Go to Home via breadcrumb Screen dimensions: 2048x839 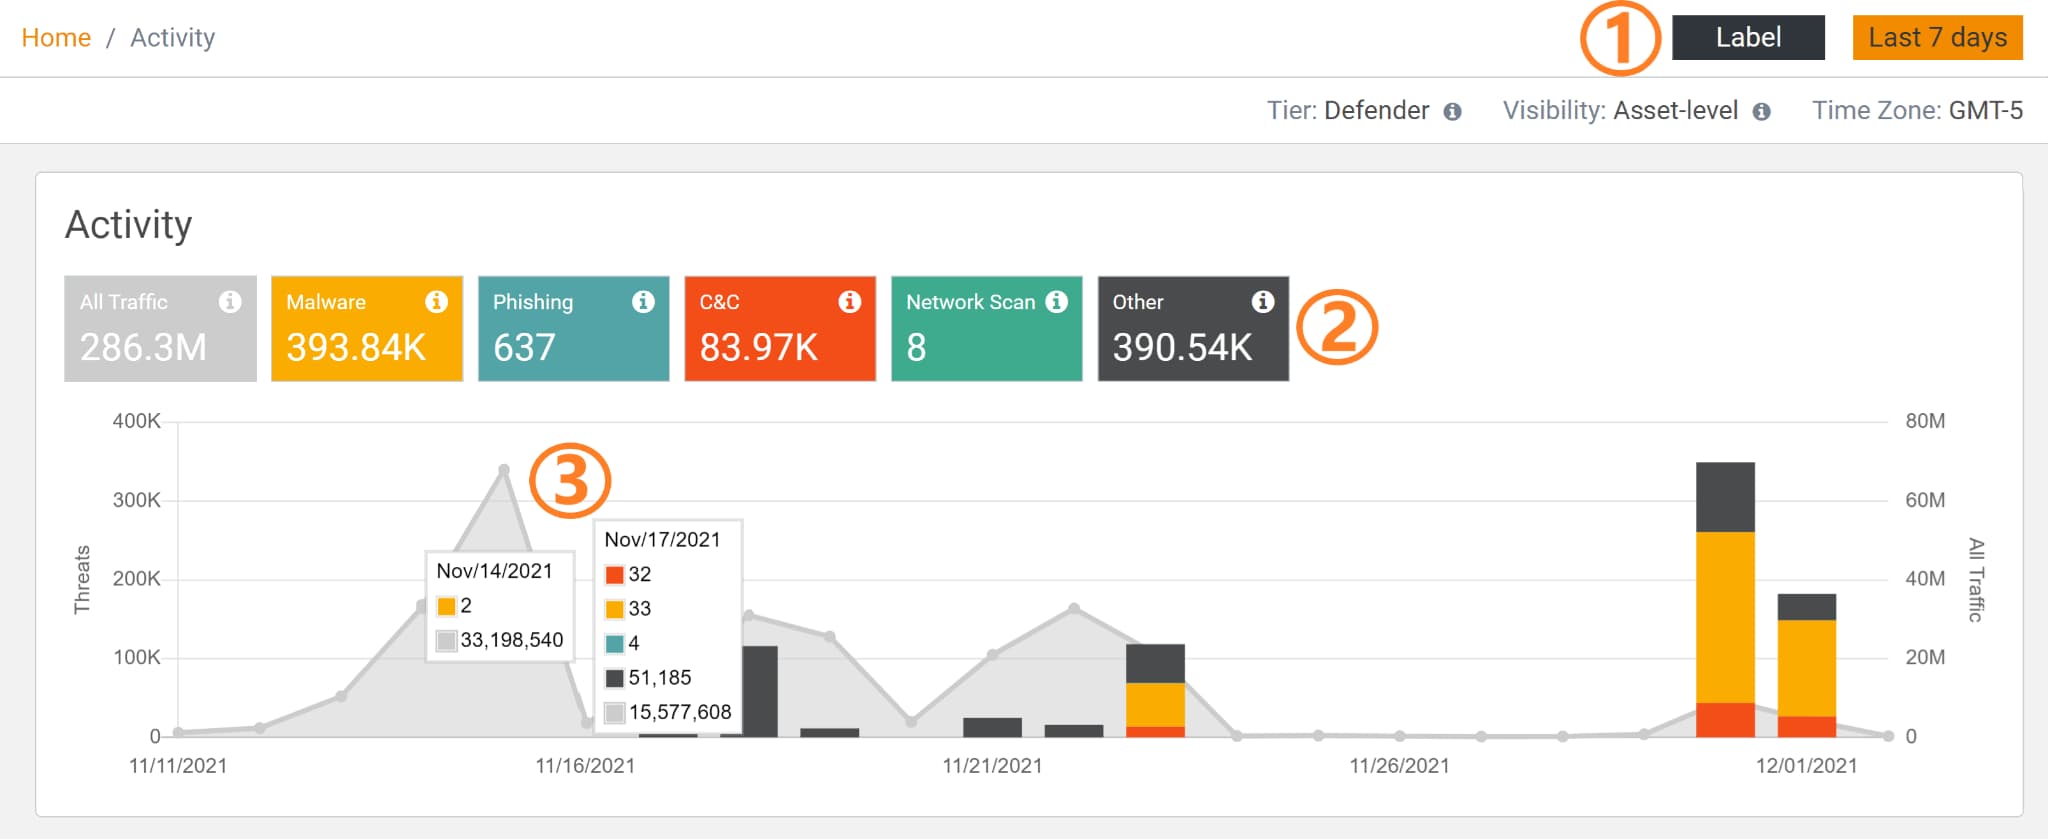[56, 38]
